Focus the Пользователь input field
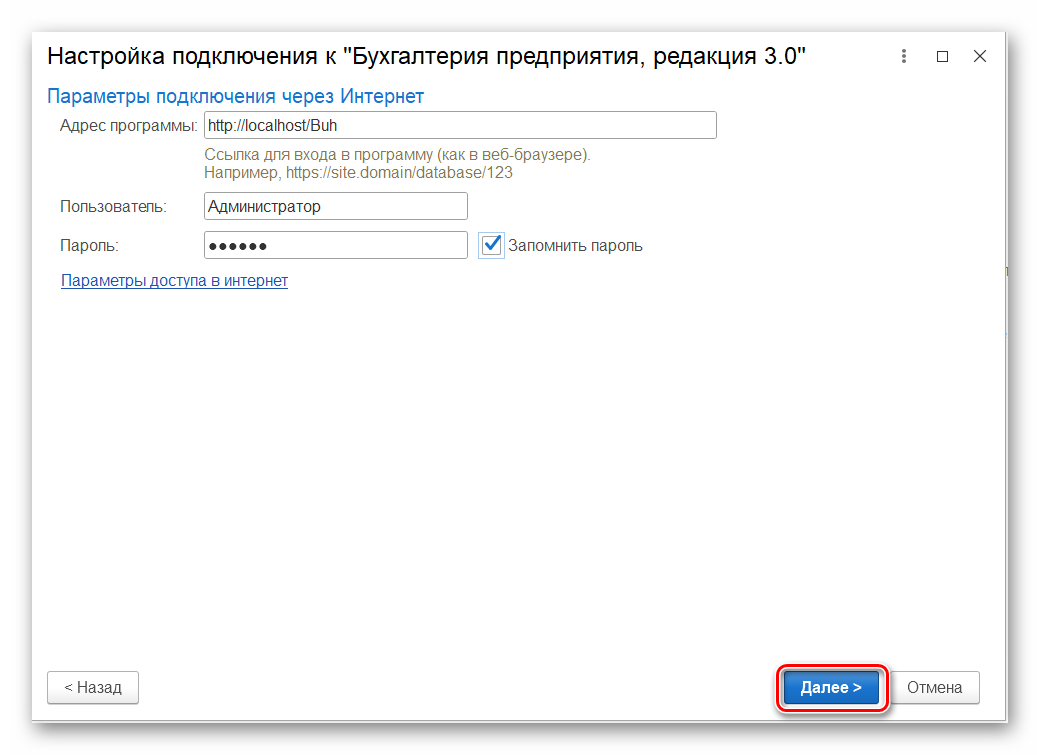 pos(336,206)
